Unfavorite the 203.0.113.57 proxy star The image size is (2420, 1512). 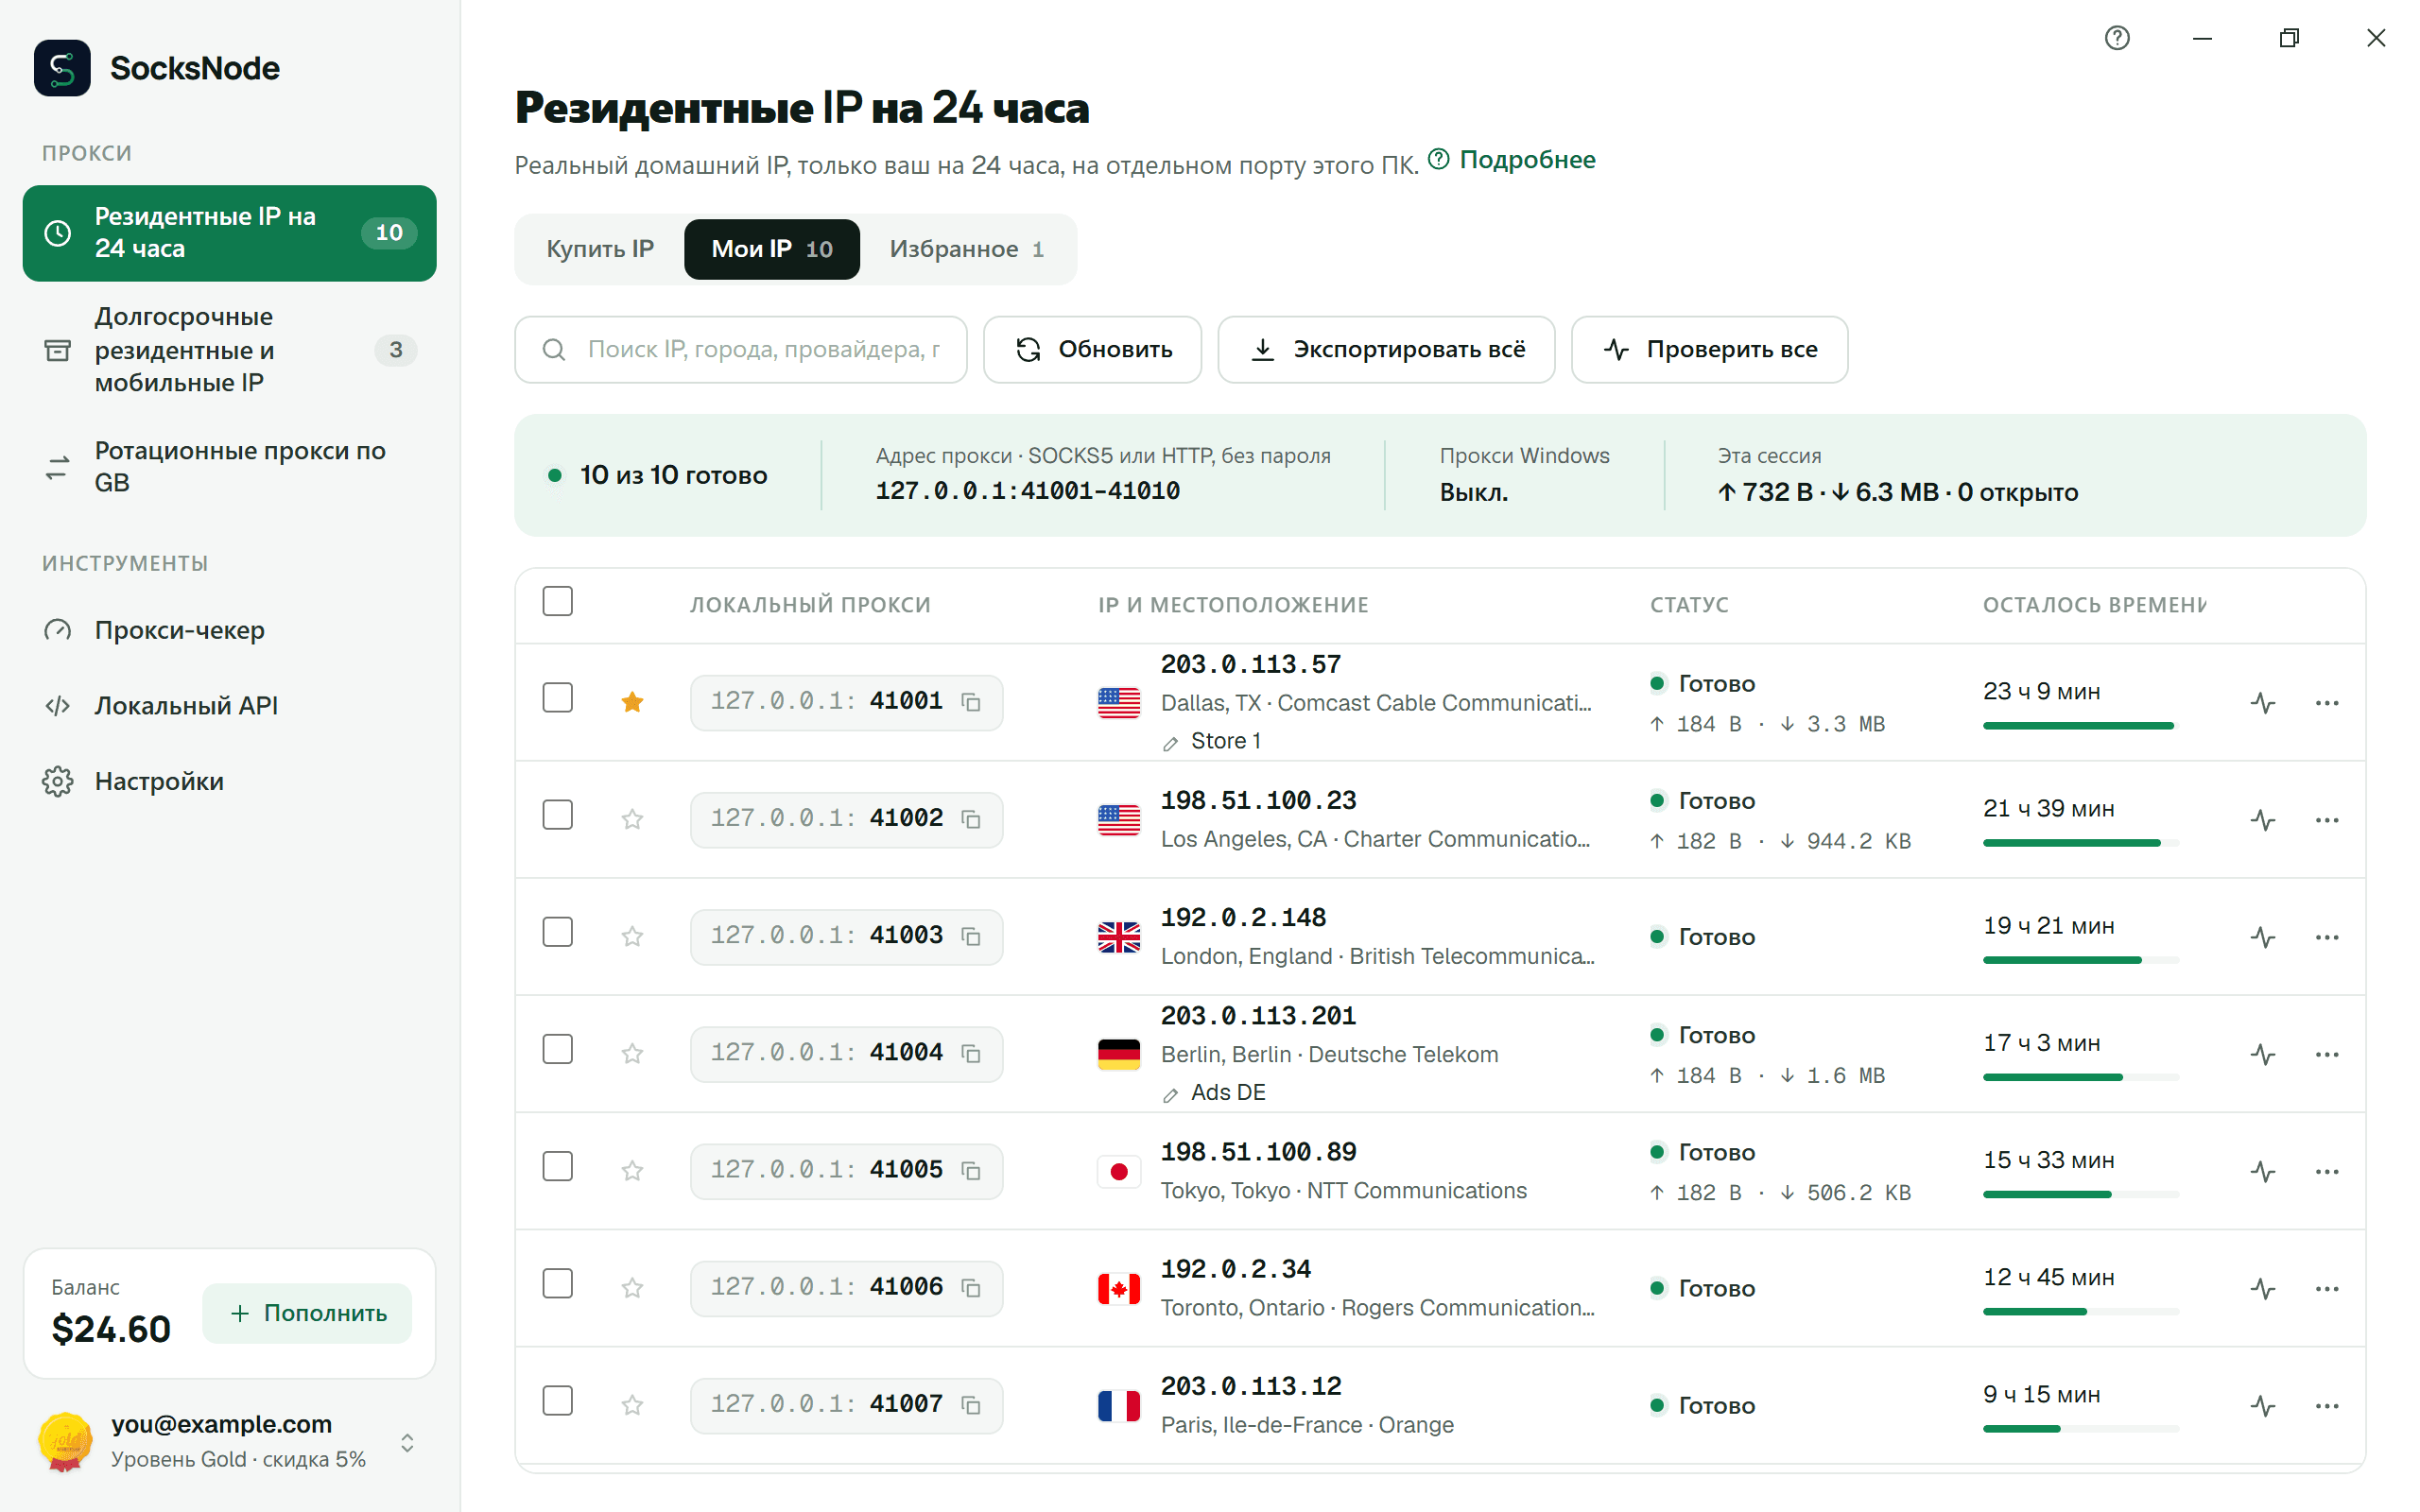pos(632,702)
